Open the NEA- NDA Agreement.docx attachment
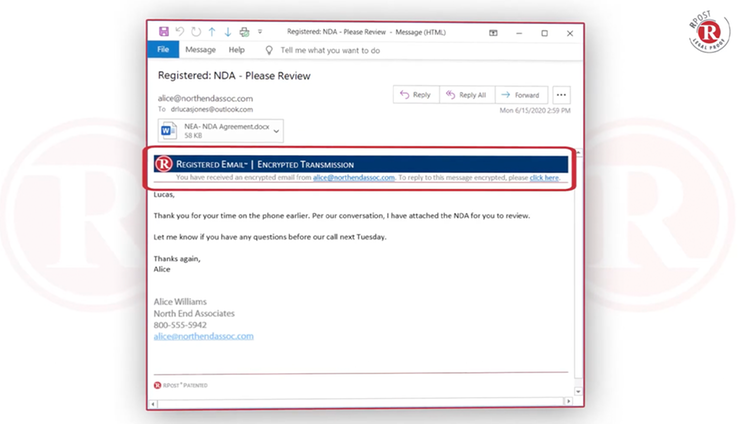The height and width of the screenshot is (424, 750). pyautogui.click(x=221, y=131)
